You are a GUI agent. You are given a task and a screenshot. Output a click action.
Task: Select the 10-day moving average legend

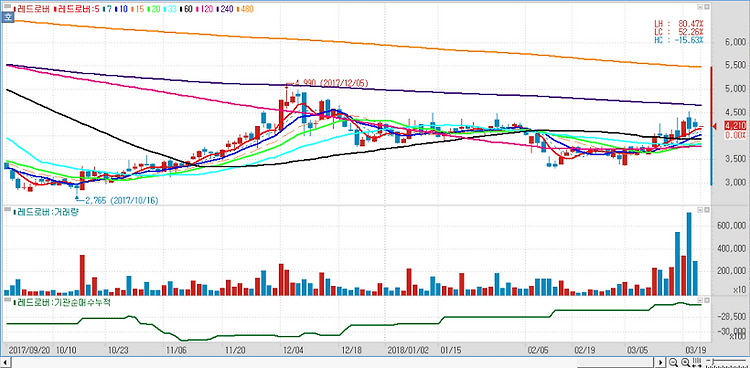[121, 9]
